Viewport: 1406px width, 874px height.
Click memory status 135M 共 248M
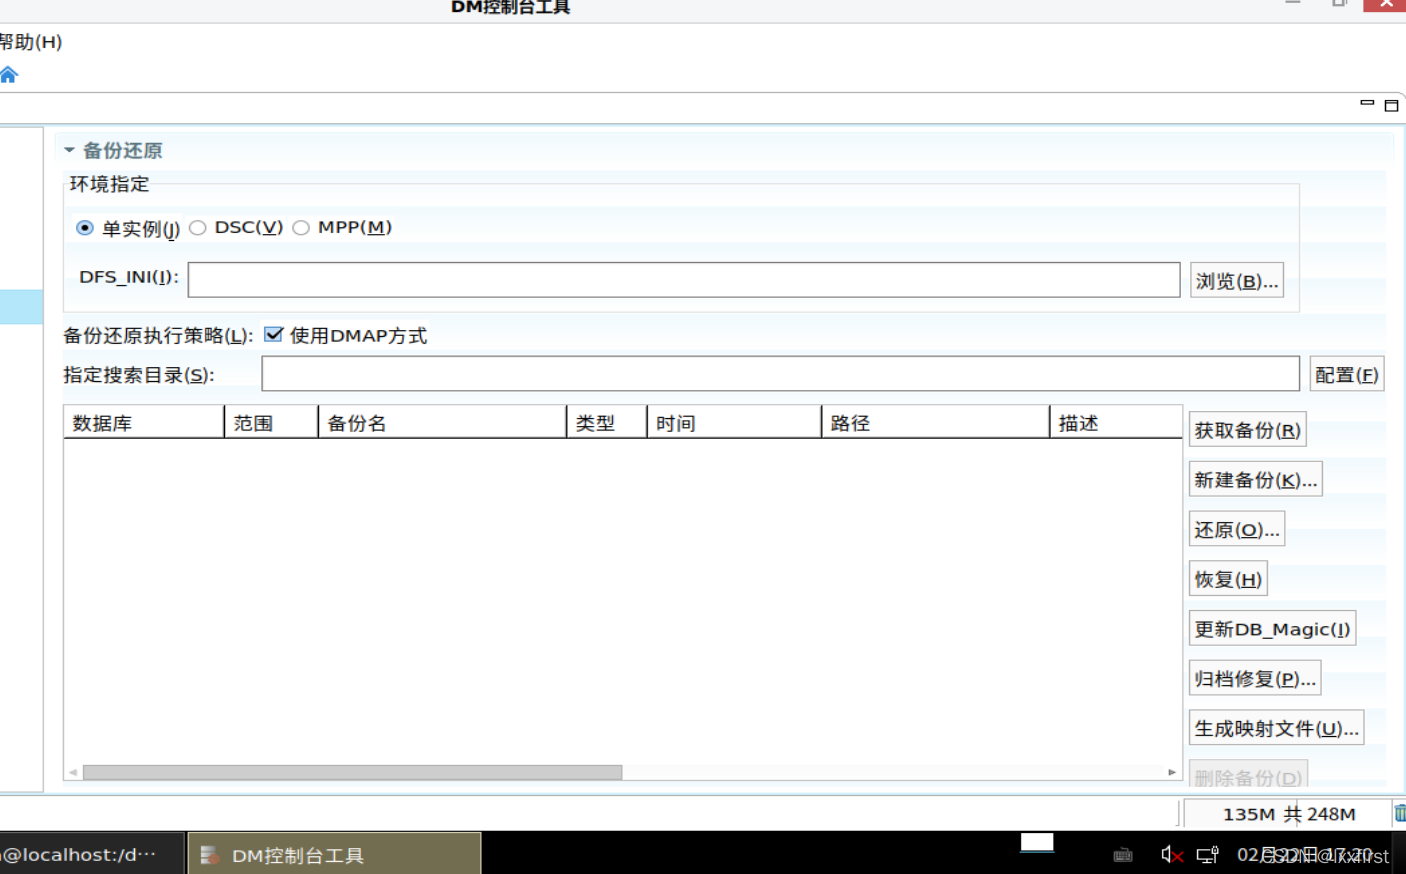[1288, 814]
